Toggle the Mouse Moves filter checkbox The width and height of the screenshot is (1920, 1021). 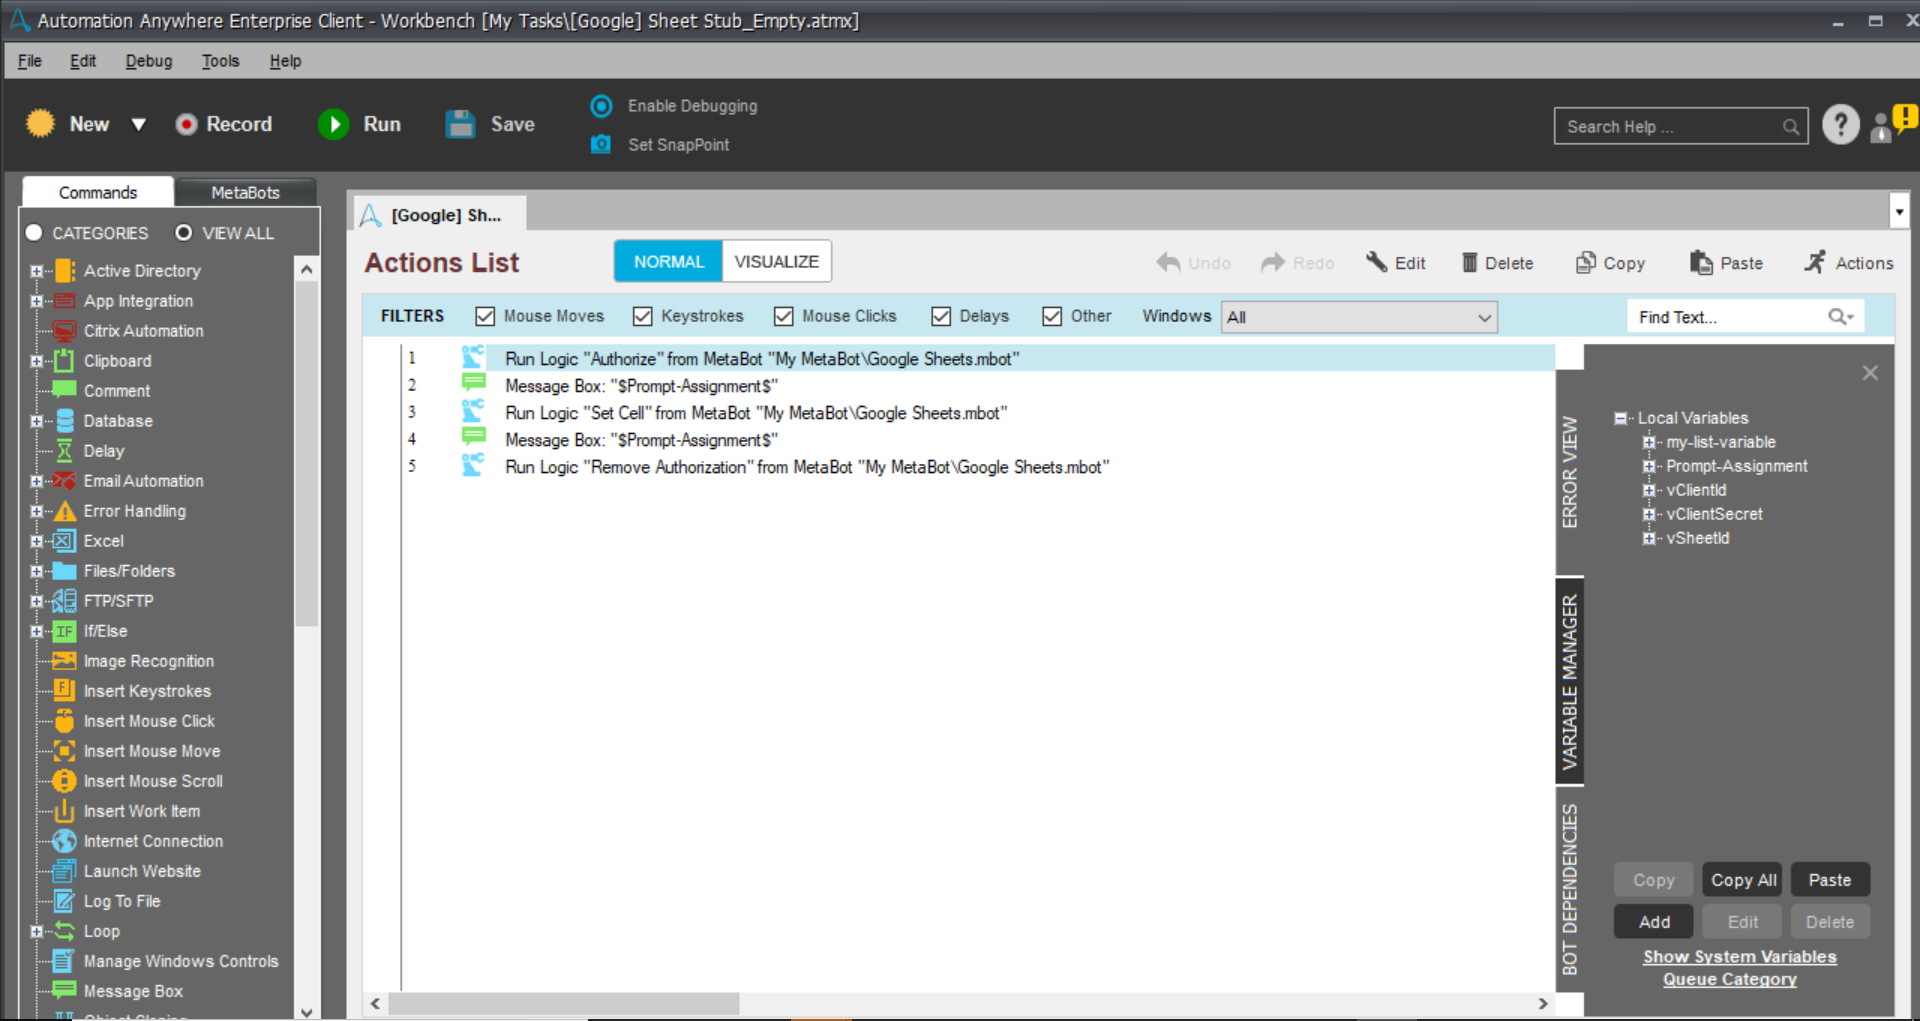(485, 317)
